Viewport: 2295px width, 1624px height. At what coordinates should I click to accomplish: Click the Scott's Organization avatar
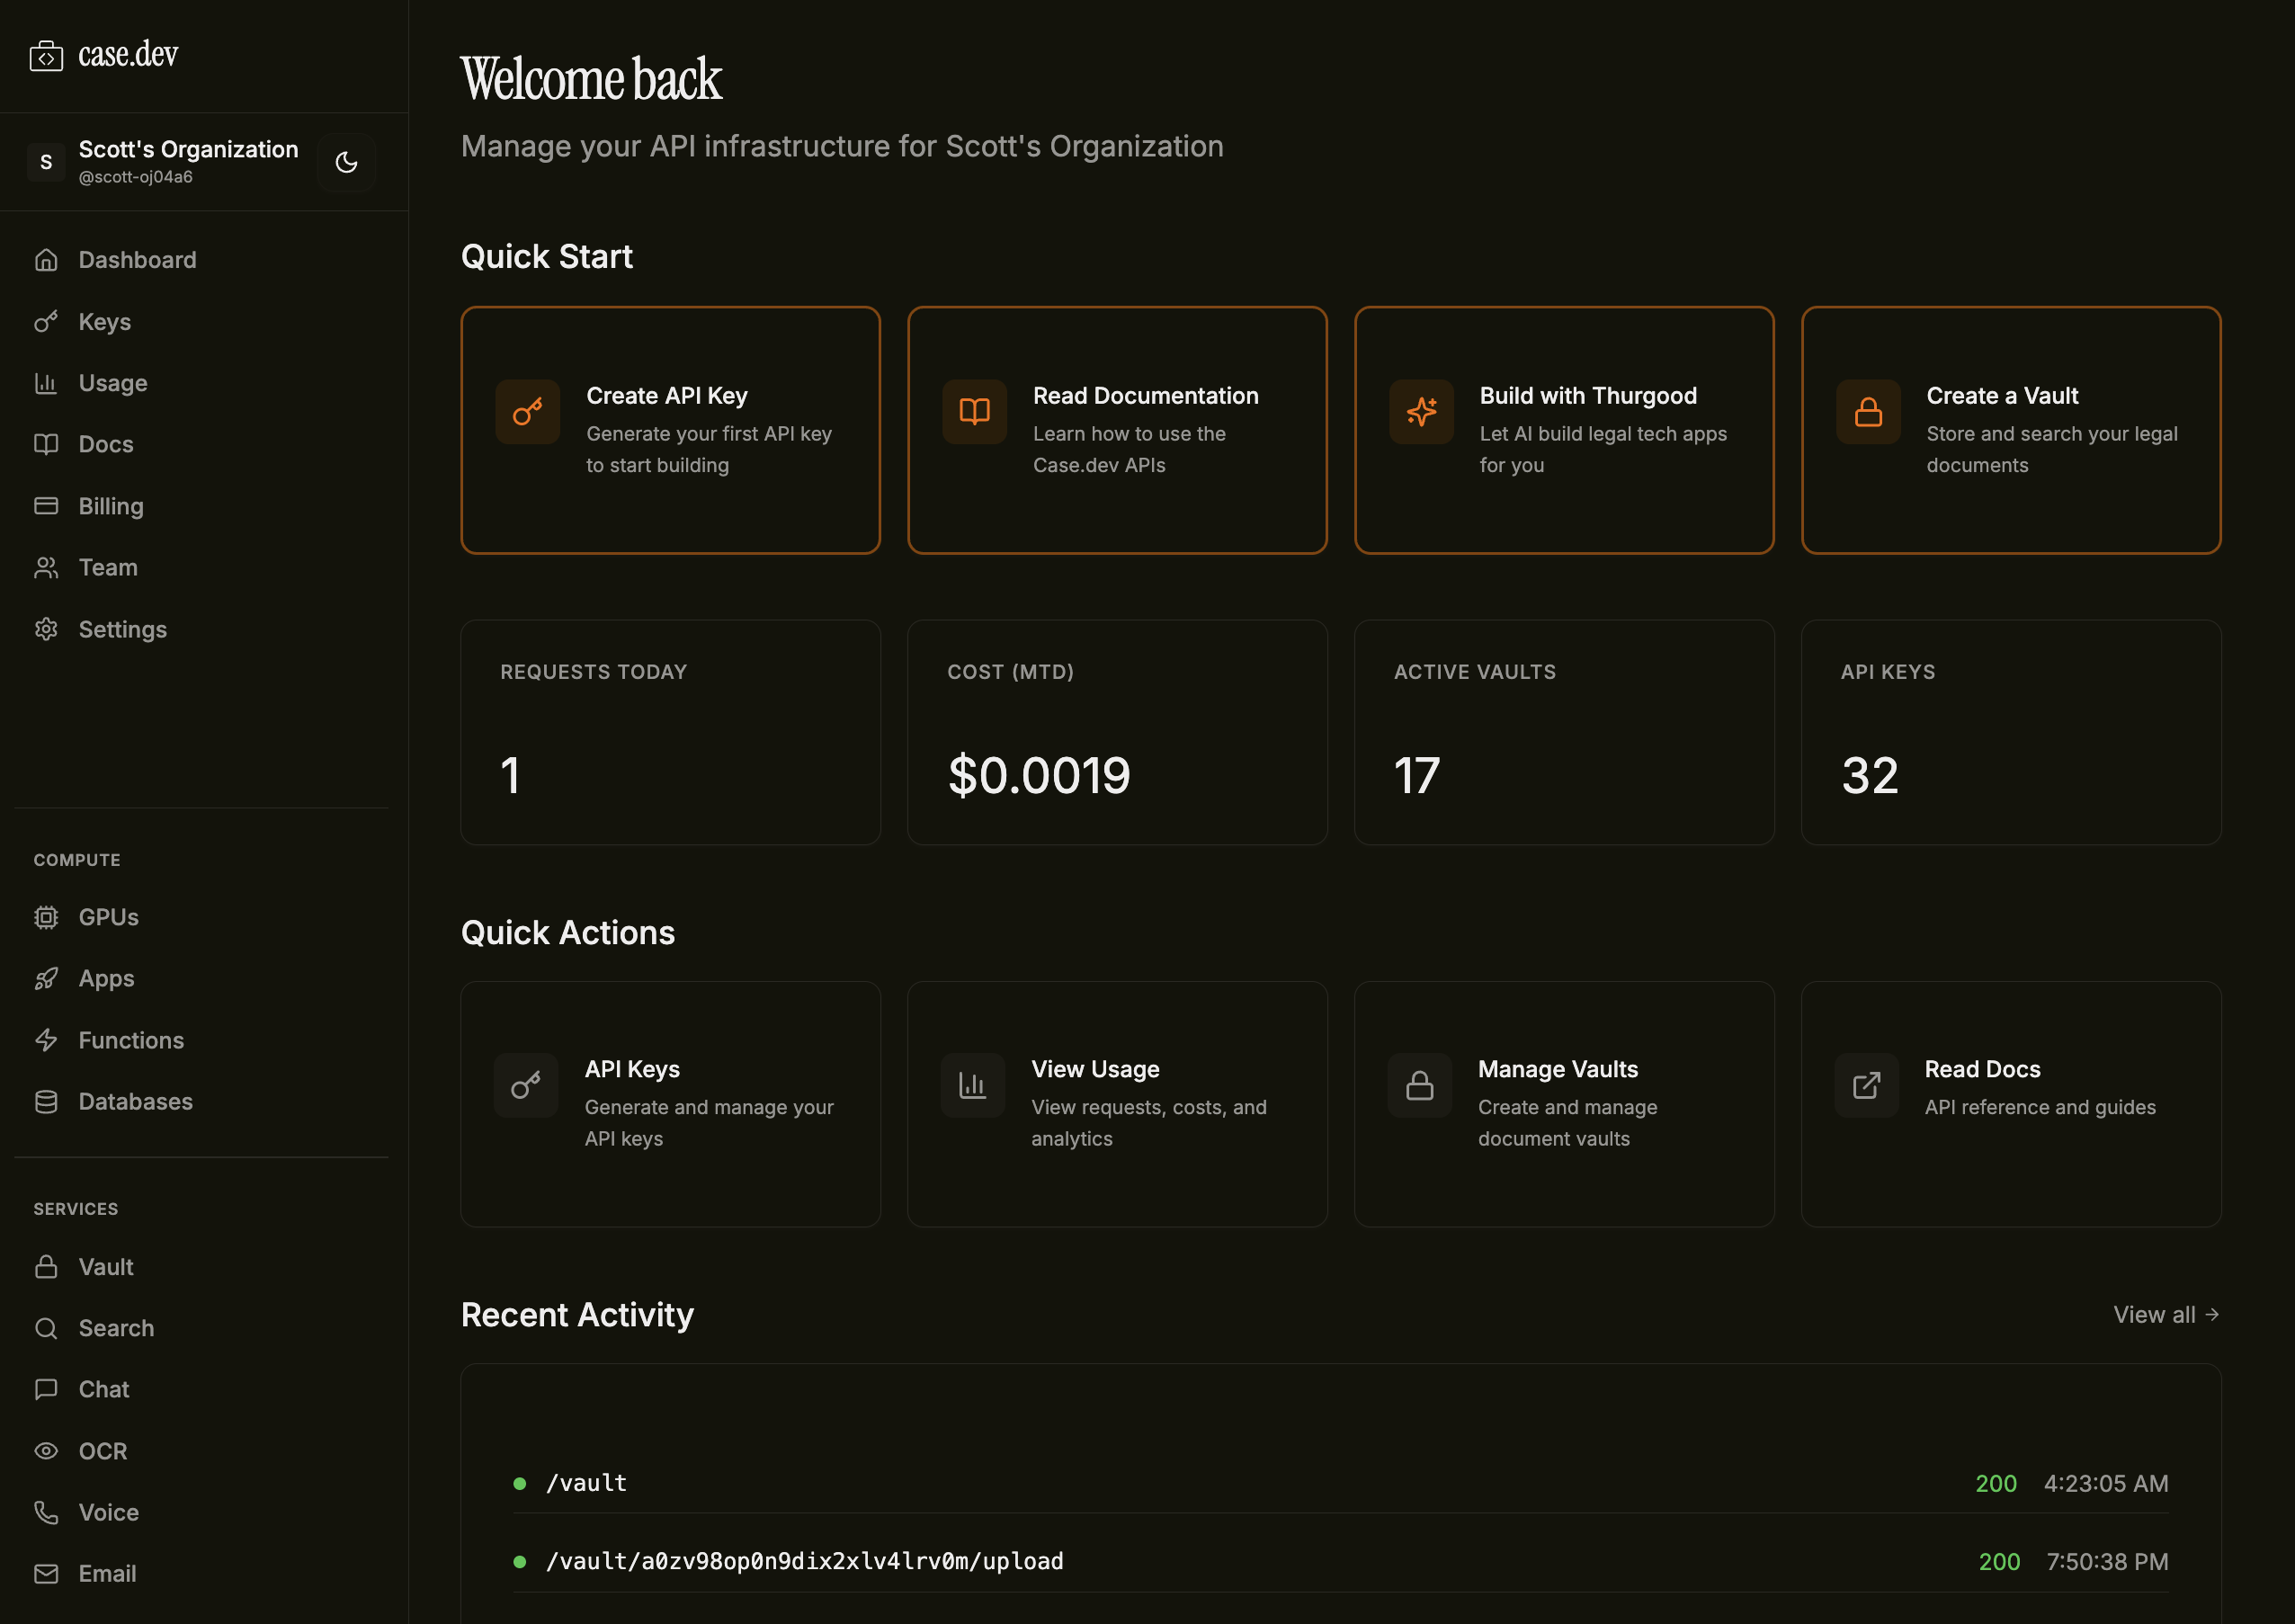click(x=46, y=161)
